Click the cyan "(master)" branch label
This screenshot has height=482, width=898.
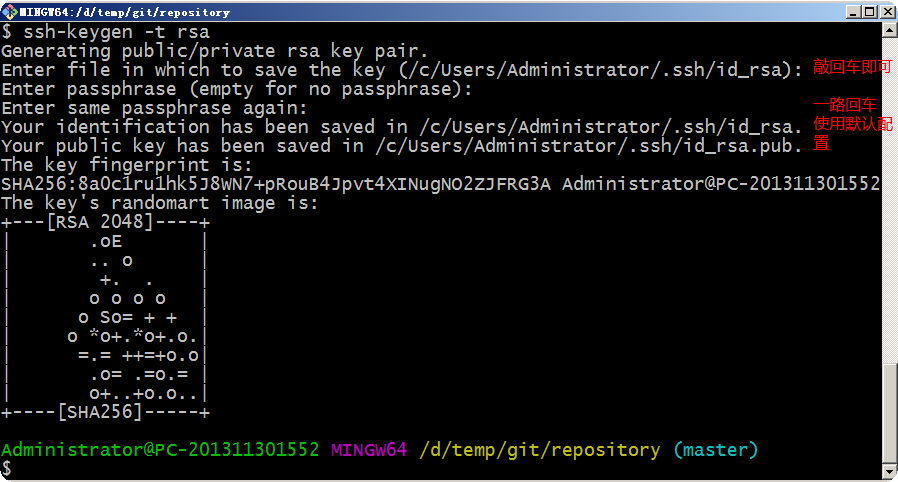click(x=715, y=450)
